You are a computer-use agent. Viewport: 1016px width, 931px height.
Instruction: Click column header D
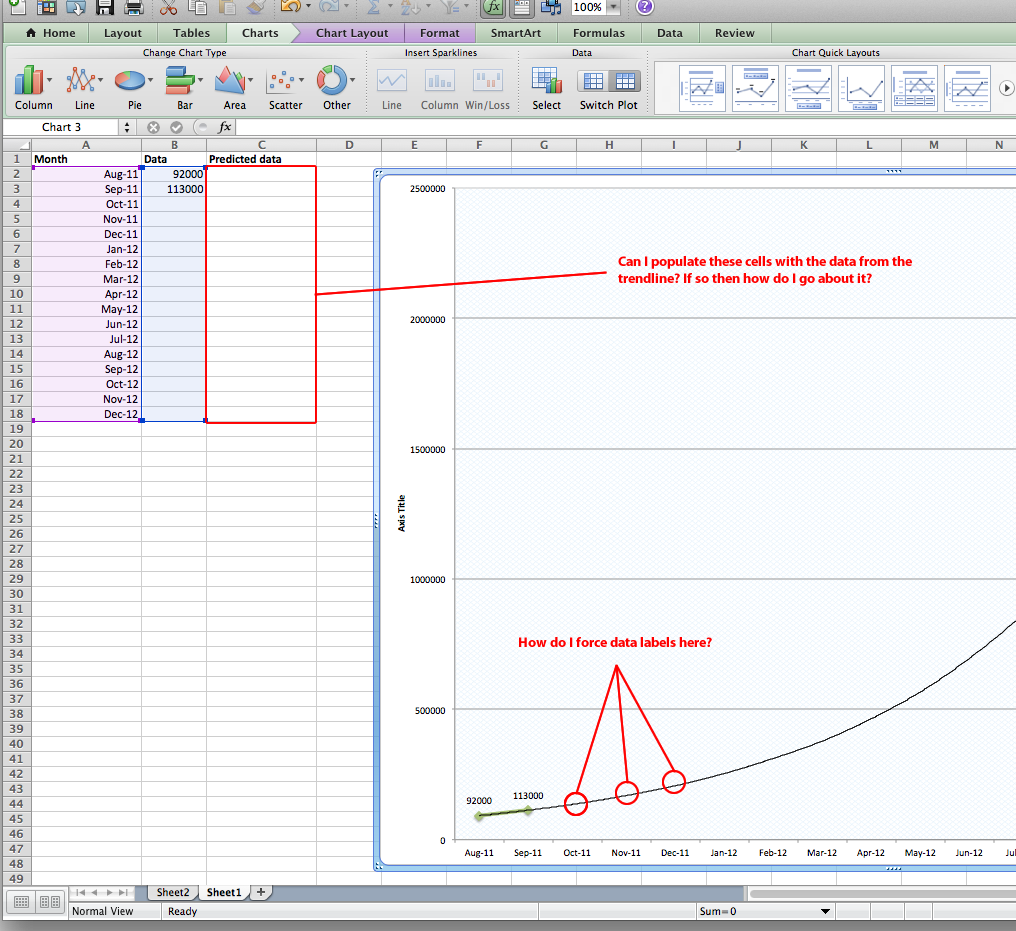[x=349, y=144]
